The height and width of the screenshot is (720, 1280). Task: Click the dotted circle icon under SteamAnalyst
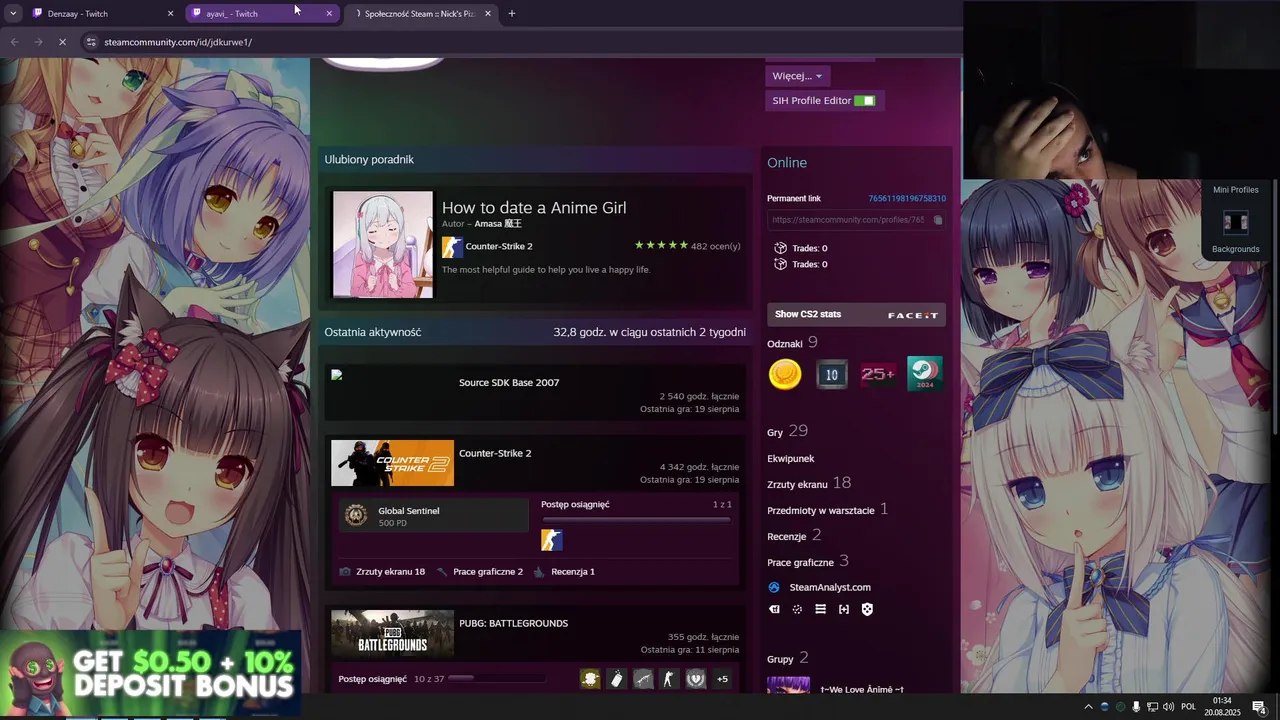(x=797, y=609)
